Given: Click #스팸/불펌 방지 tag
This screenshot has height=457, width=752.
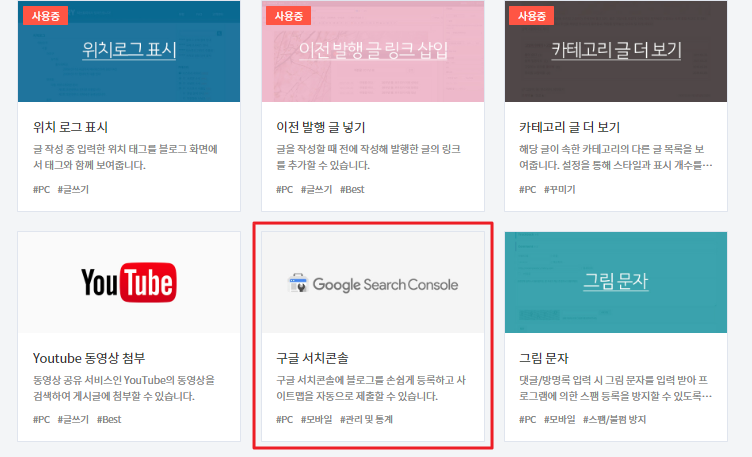Looking at the screenshot, I should point(614,420).
